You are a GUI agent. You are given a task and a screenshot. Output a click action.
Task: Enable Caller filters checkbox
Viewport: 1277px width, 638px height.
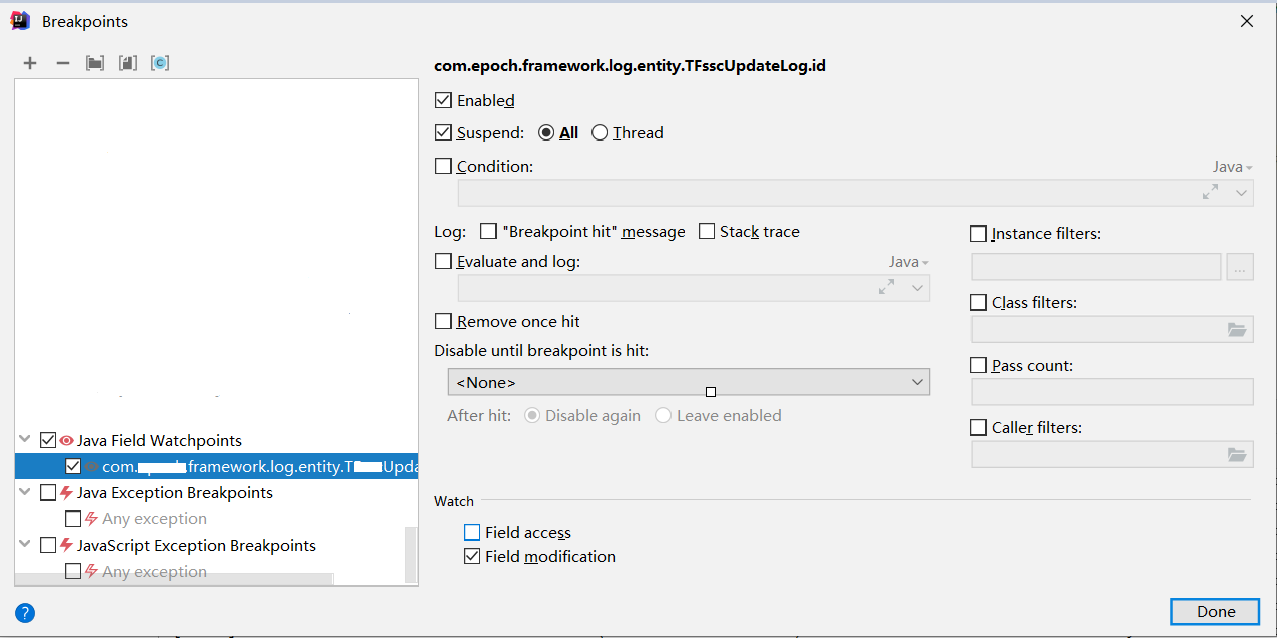(x=978, y=427)
